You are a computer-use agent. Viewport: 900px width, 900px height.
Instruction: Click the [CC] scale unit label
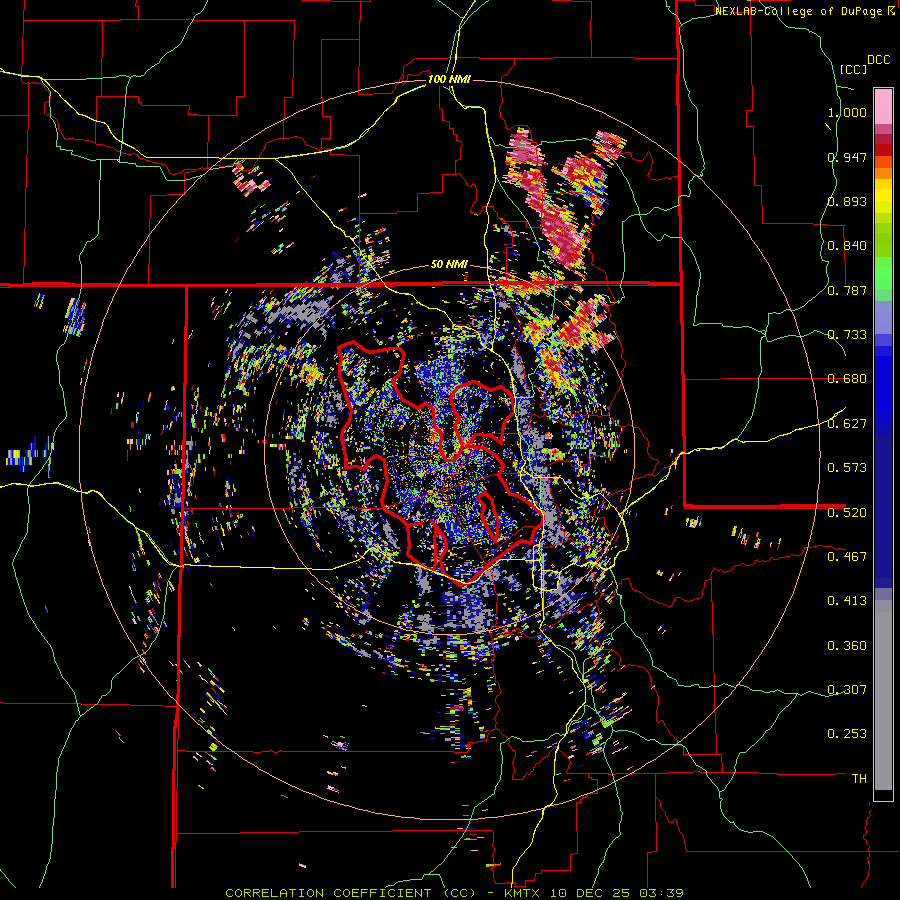tap(854, 69)
